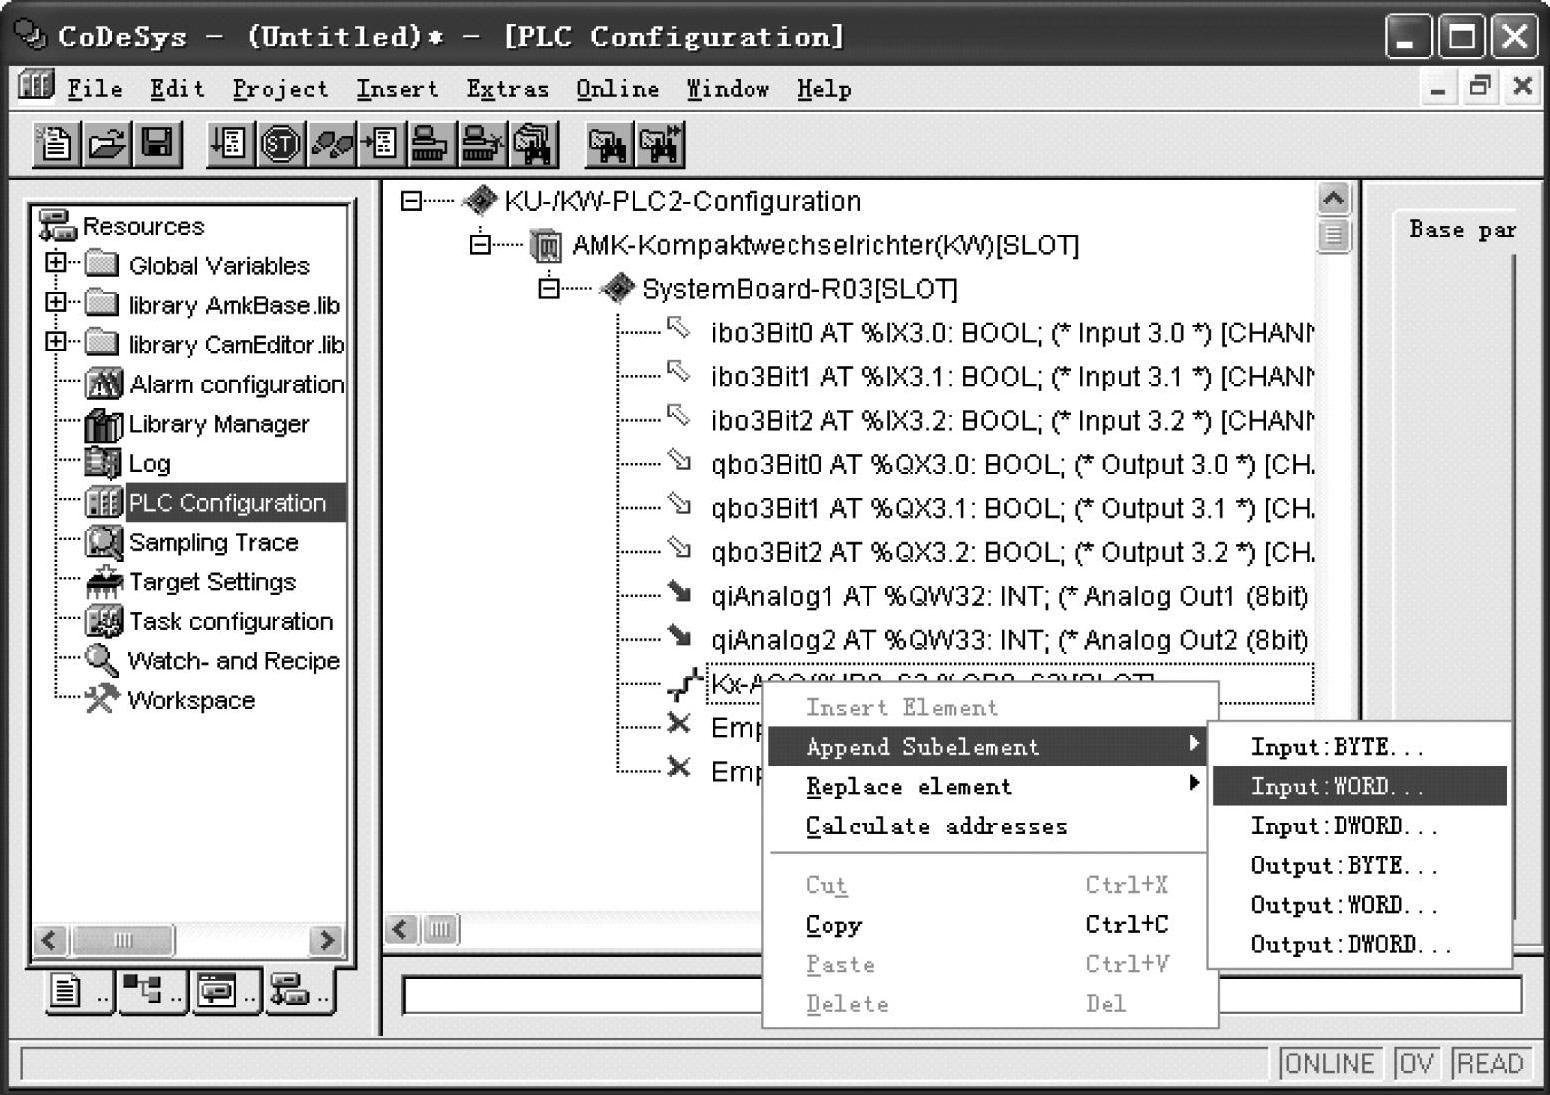Select the qiAnalog1 analog output entry
Image resolution: width=1550 pixels, height=1095 pixels.
[x=1008, y=597]
